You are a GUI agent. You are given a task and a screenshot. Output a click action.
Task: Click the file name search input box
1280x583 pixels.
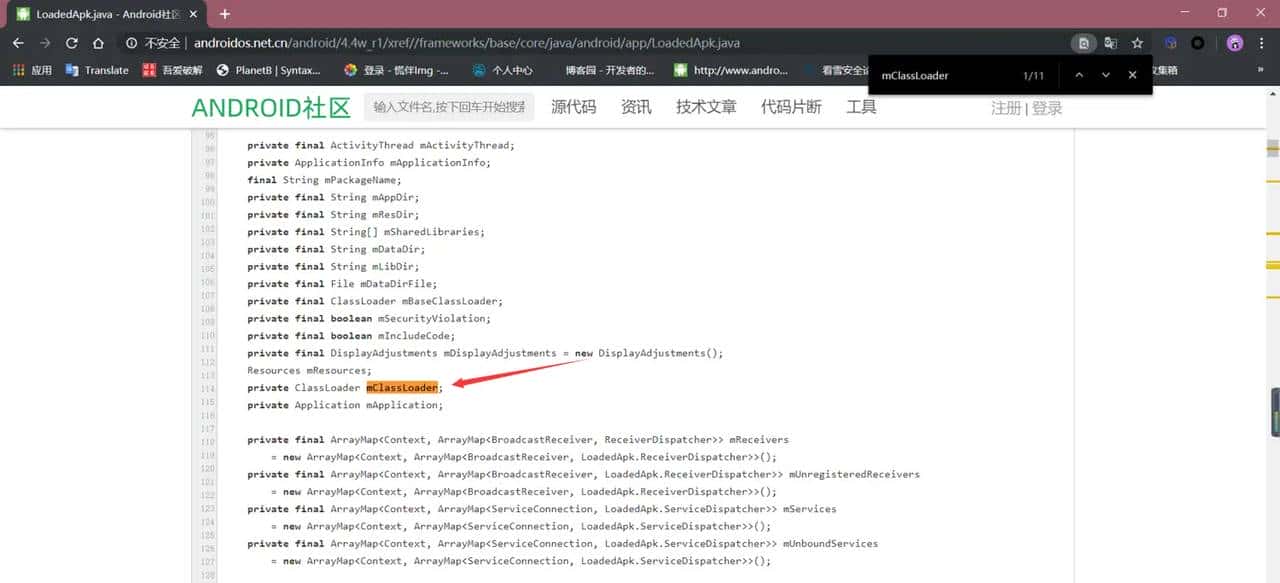click(448, 107)
